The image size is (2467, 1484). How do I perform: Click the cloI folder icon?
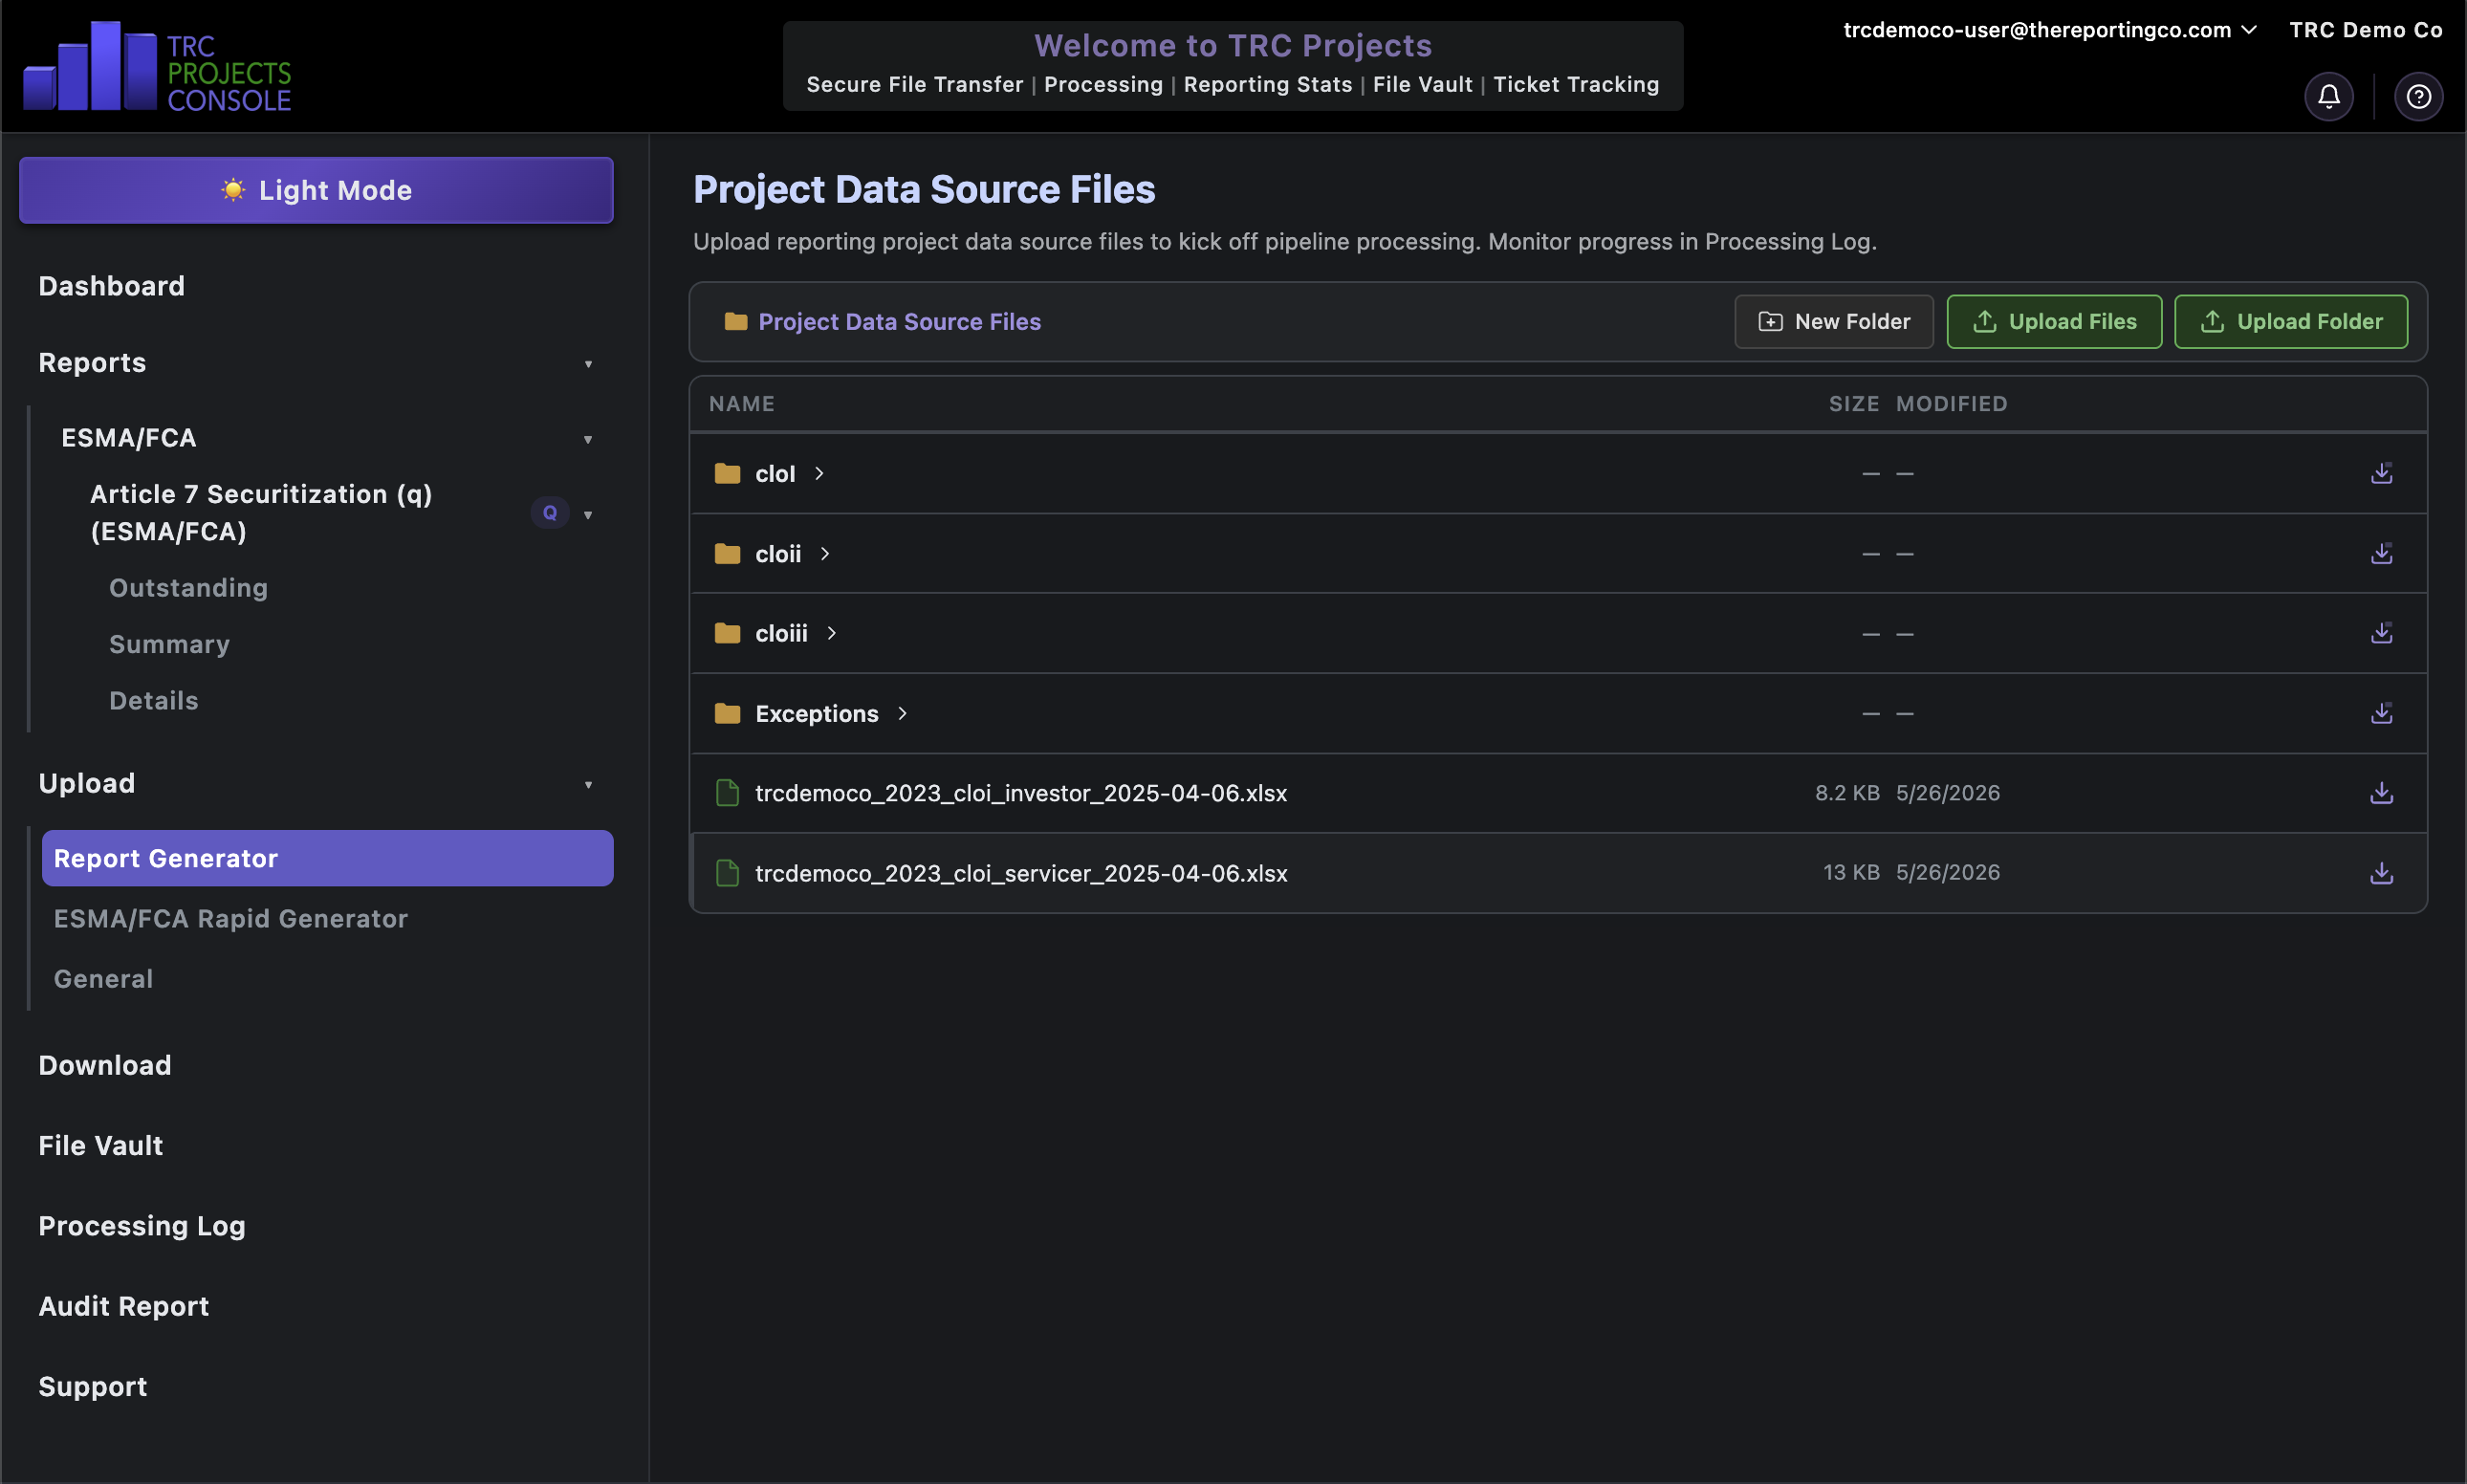click(x=727, y=473)
